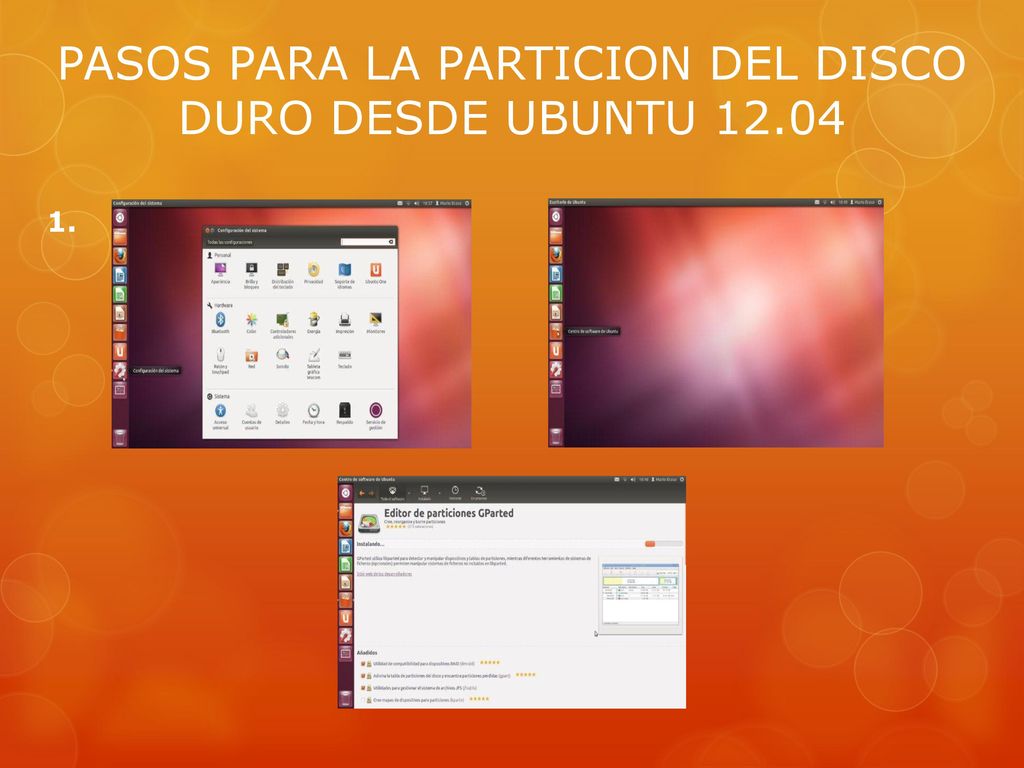
Task: Uncheck the lost partitions guessing add-on
Action: click(x=363, y=676)
